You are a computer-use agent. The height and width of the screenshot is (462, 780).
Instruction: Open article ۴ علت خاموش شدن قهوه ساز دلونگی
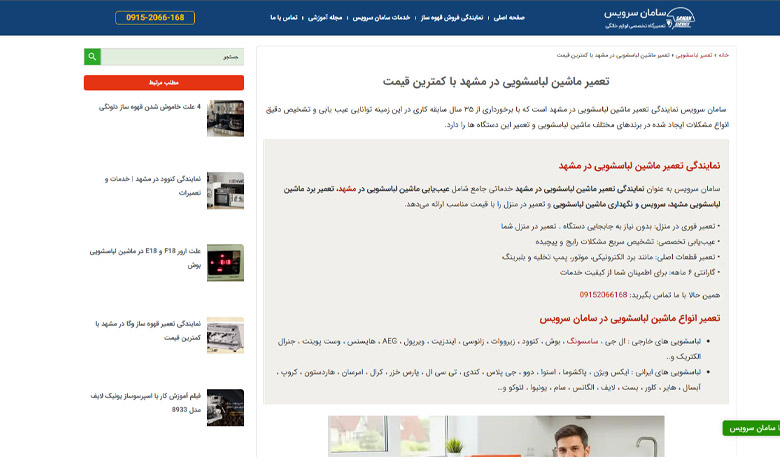[150, 107]
